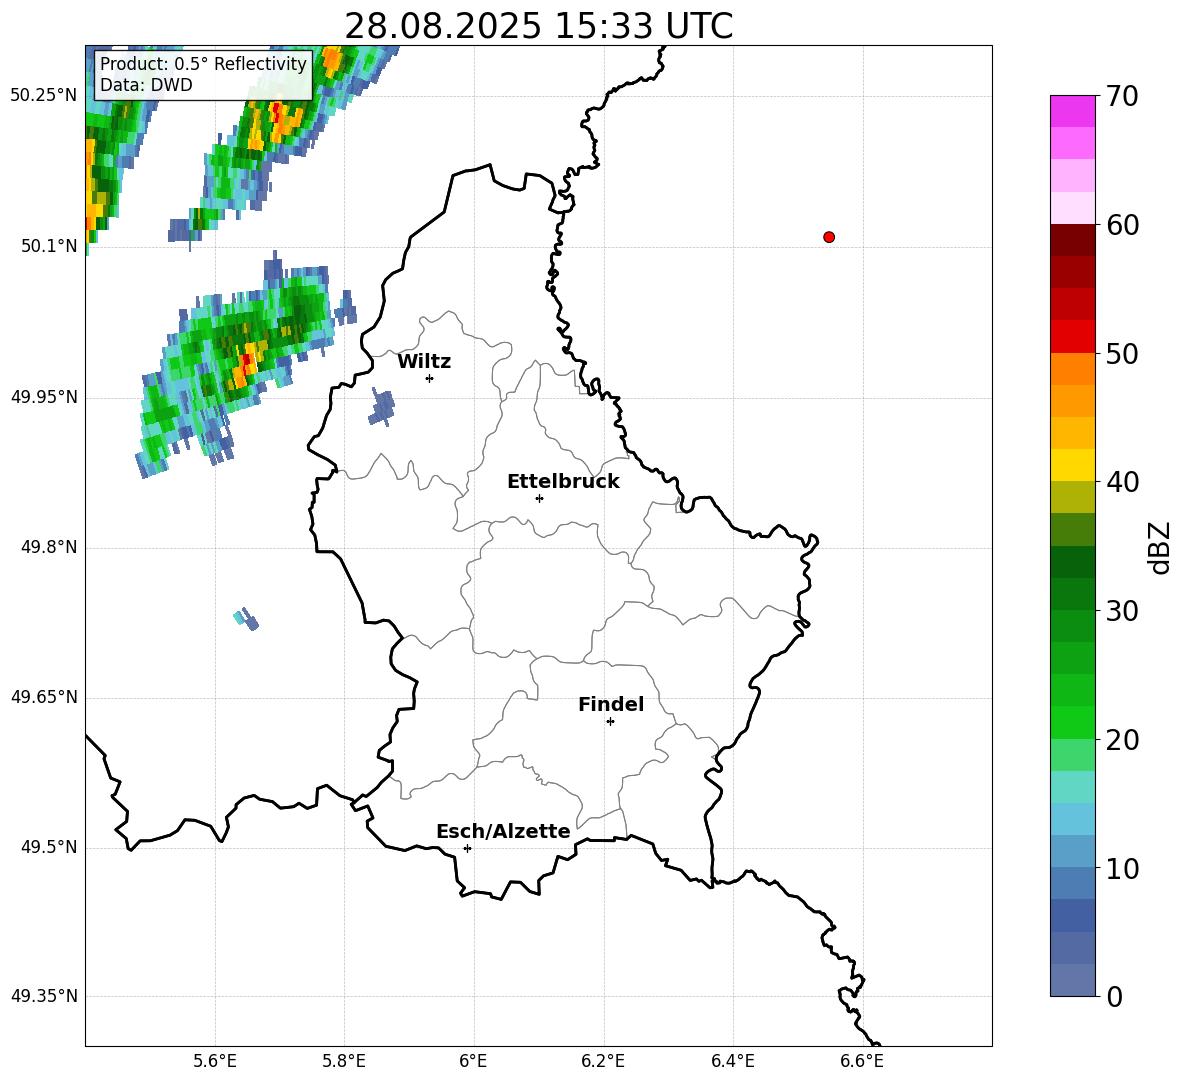Click the 50.25°N latitude tick label

[44, 96]
